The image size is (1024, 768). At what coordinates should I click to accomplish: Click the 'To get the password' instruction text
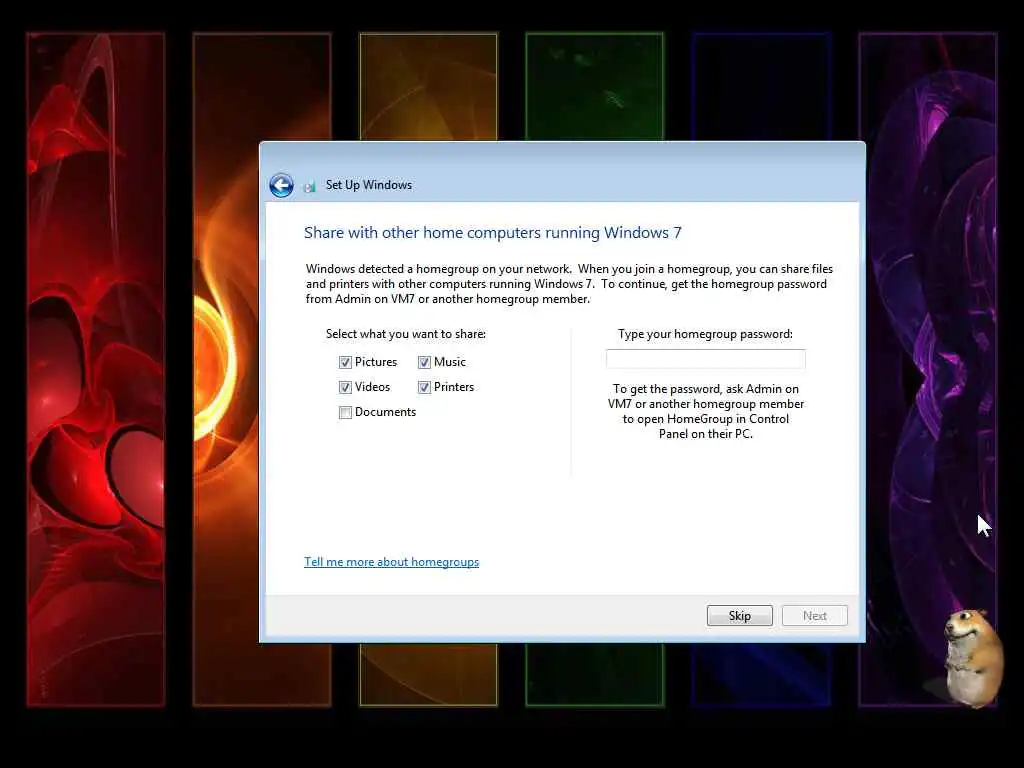click(705, 411)
